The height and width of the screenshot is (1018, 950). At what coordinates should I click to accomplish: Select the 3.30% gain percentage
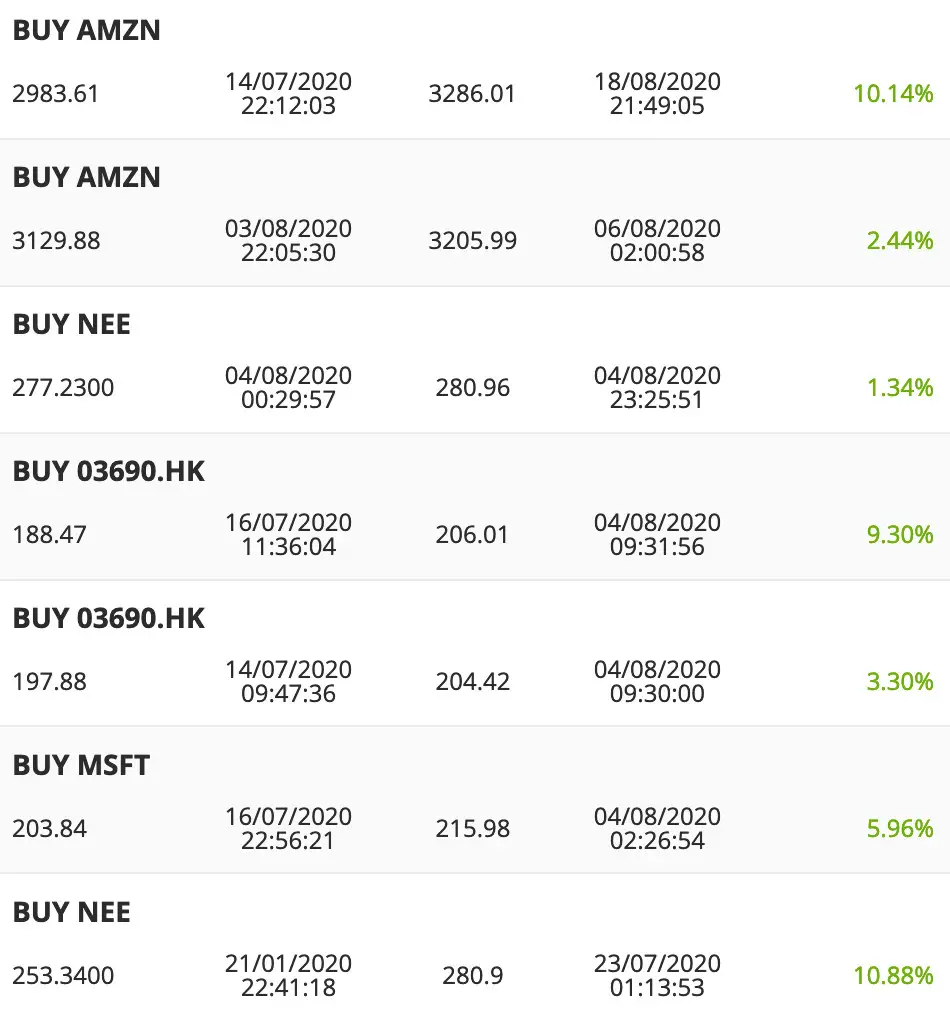900,682
